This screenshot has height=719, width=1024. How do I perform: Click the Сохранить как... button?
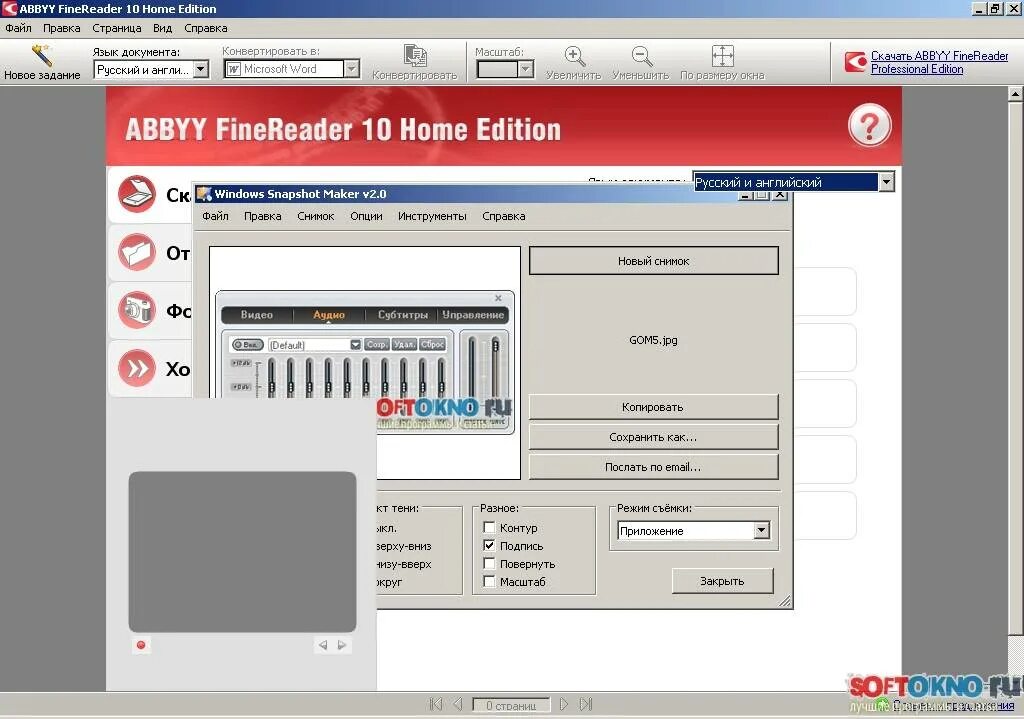tap(653, 437)
